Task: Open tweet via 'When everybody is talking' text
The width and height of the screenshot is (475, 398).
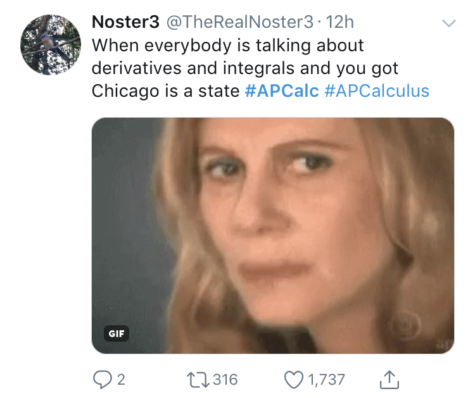Action: (x=227, y=45)
